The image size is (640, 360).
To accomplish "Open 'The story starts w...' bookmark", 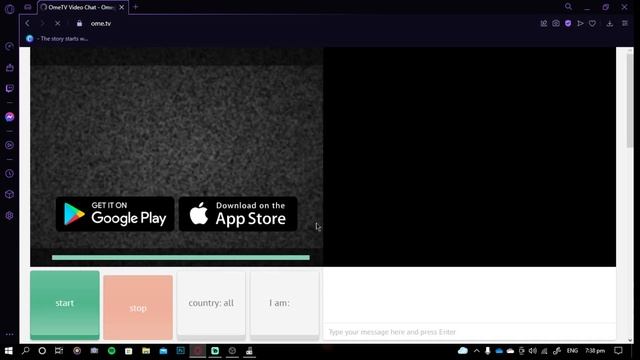I will [x=57, y=39].
